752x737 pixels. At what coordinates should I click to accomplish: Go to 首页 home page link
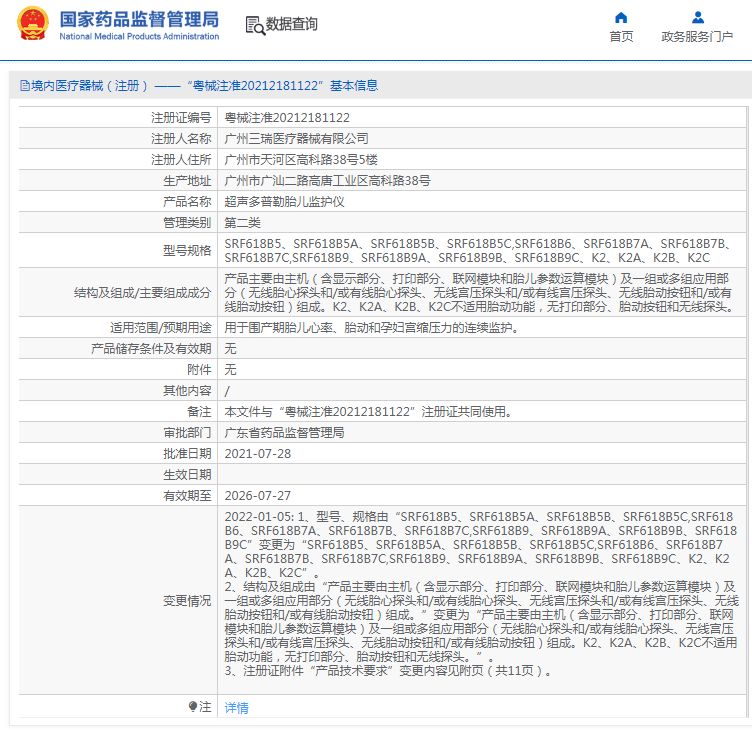(621, 36)
